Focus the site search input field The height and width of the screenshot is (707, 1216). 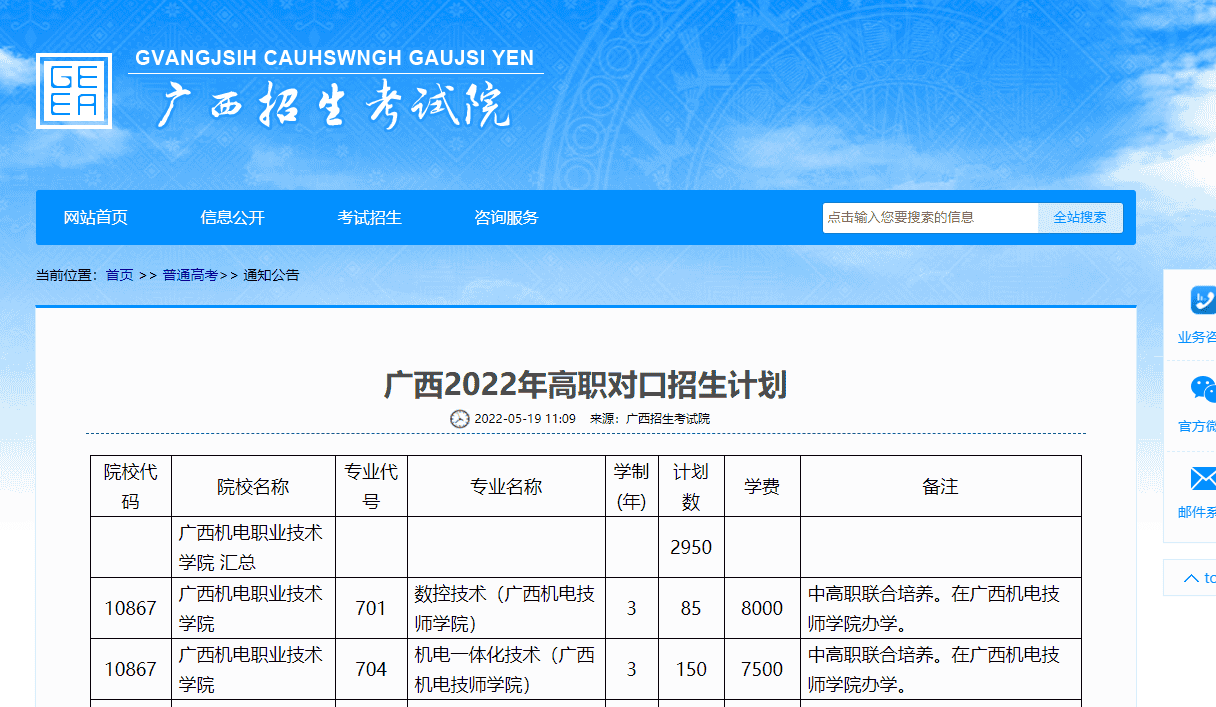pos(930,218)
